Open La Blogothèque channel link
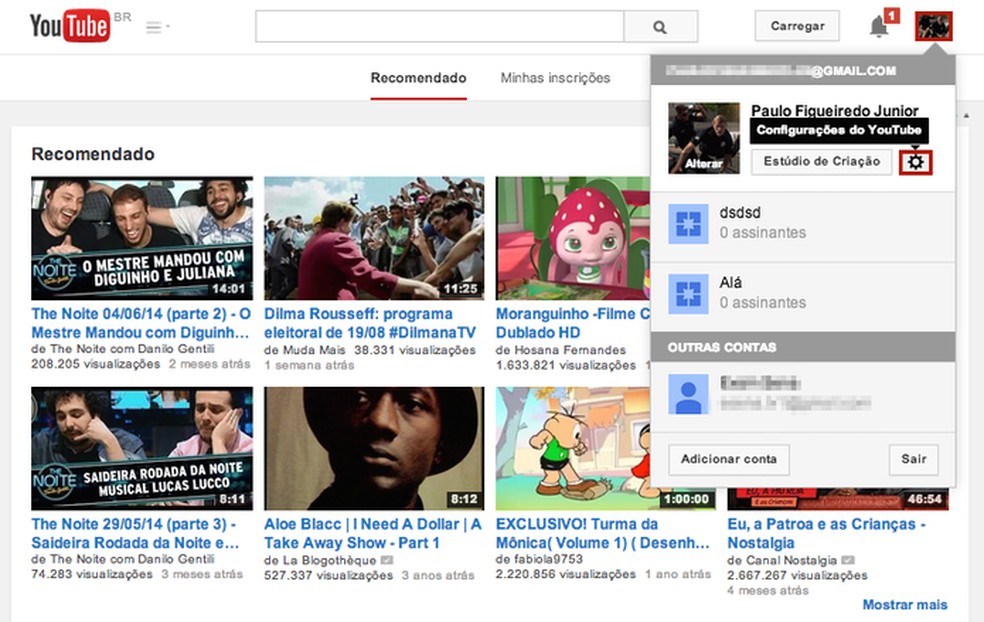This screenshot has height=622, width=984. pos(328,560)
